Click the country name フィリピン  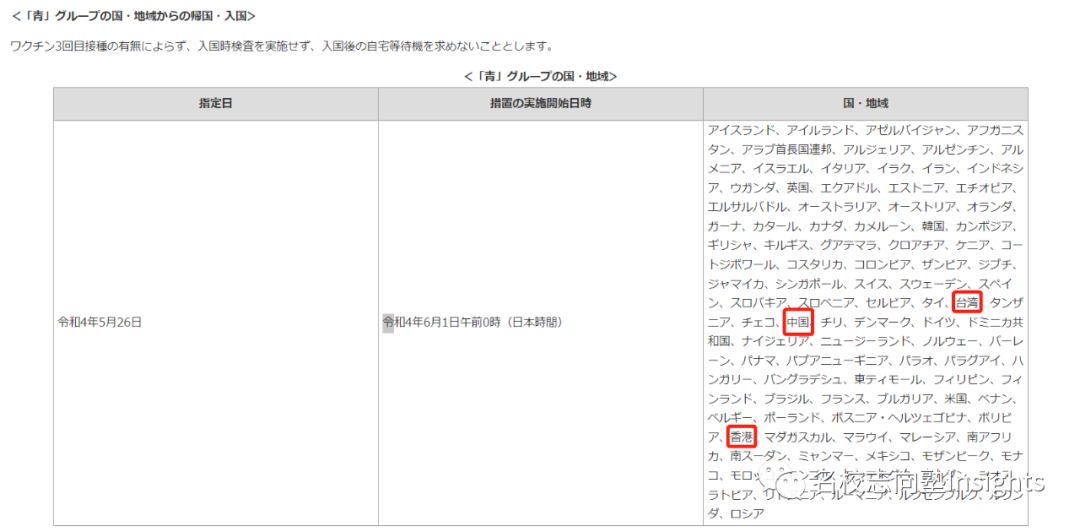[960, 380]
